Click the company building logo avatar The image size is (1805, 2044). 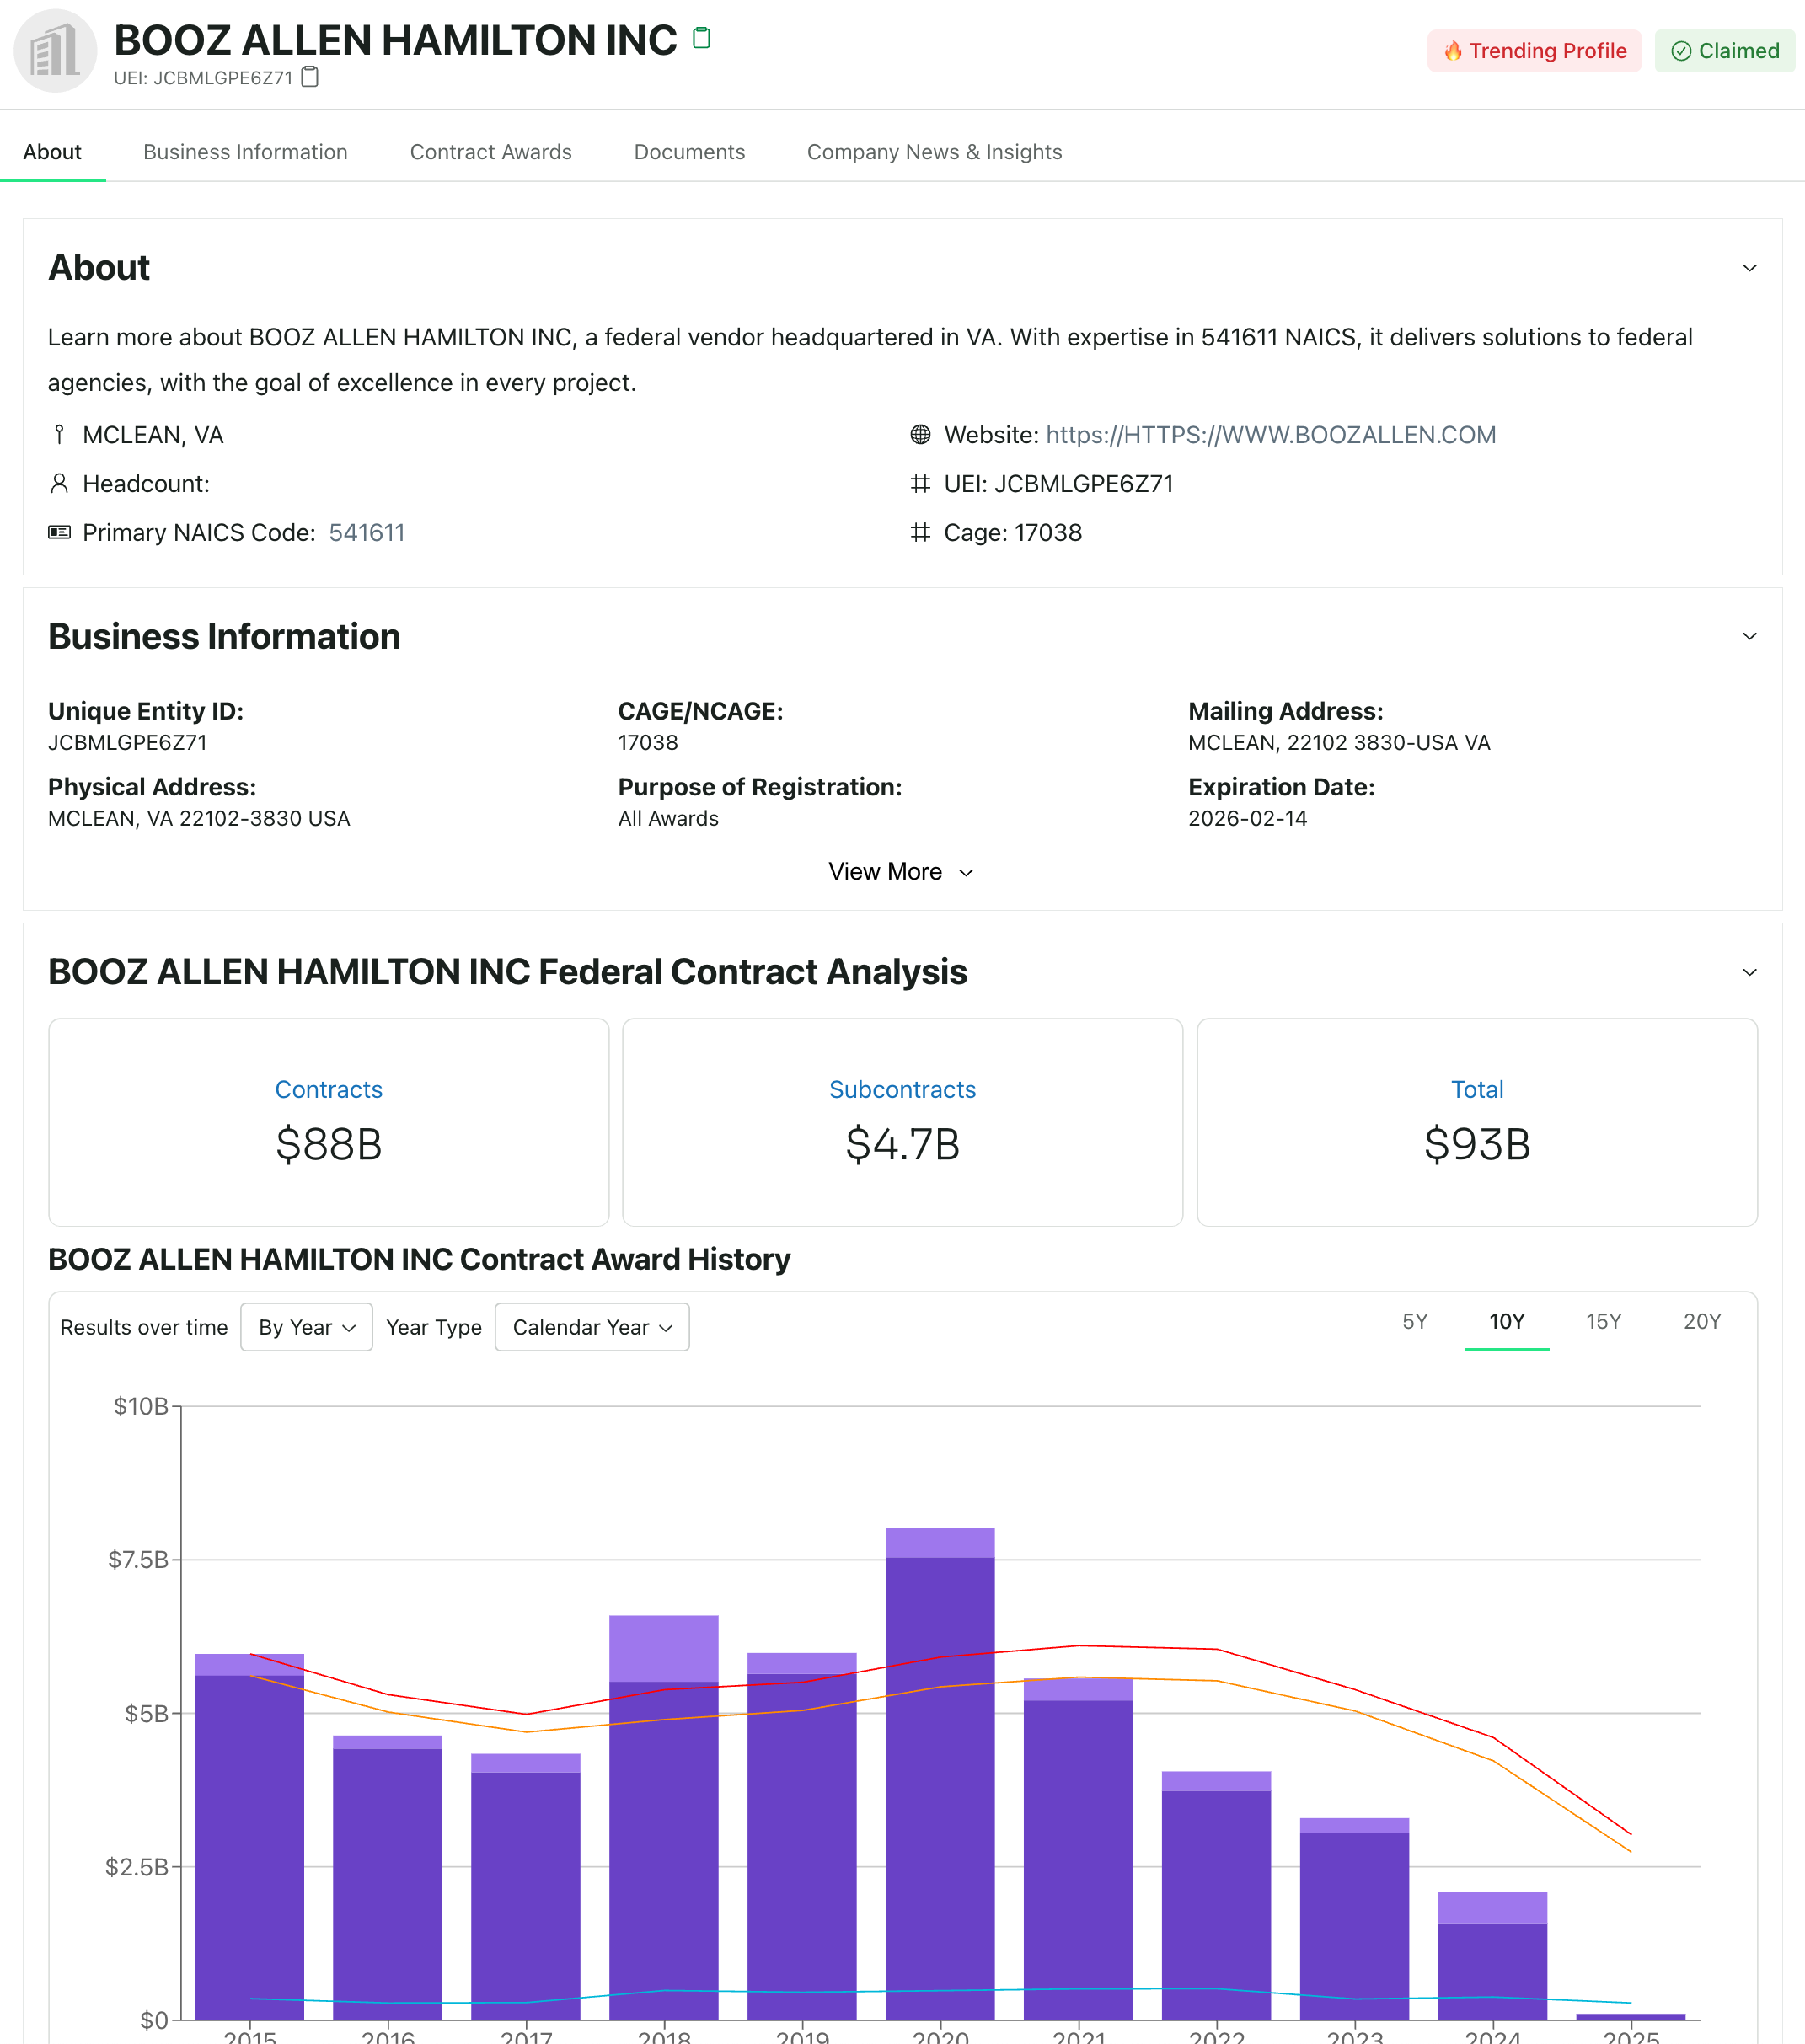pos(55,51)
